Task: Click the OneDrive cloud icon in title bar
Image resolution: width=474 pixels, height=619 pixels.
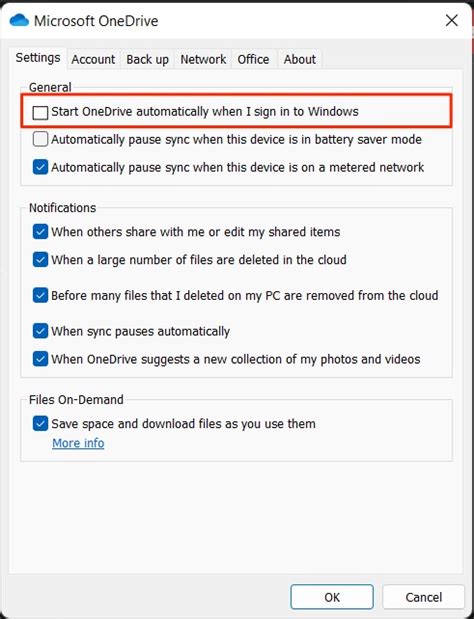Action: 19,20
